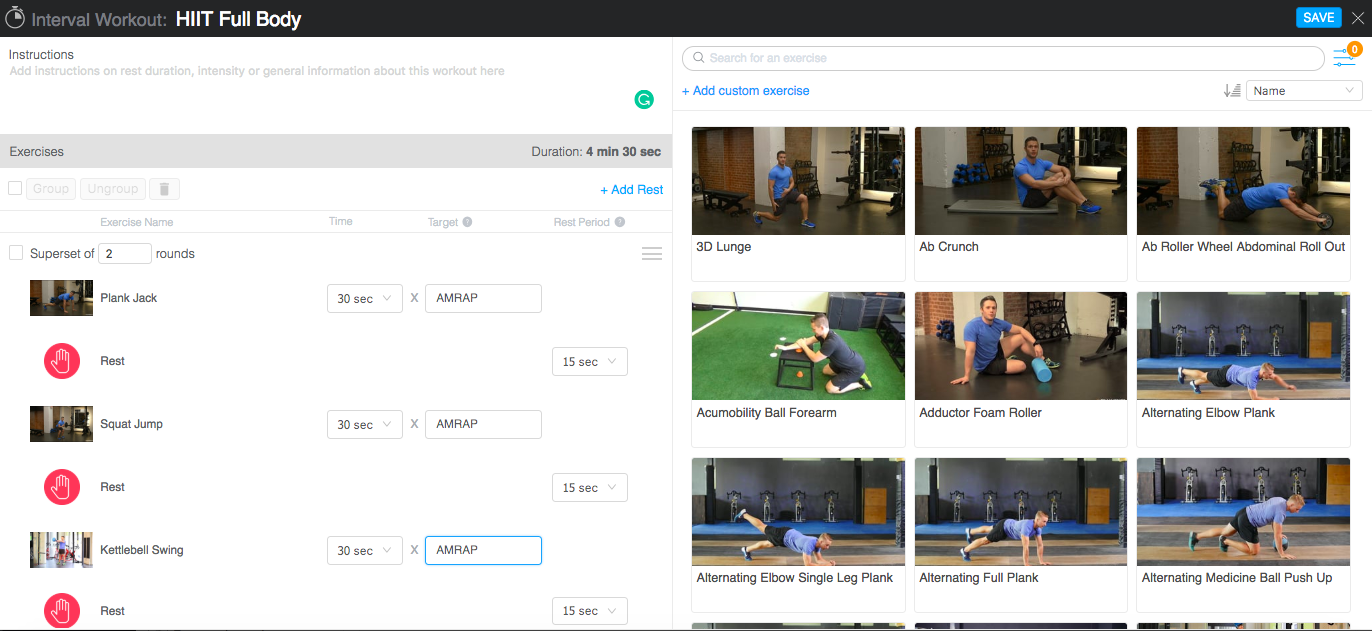The height and width of the screenshot is (631, 1372).
Task: Select the Ab Crunch exercise card
Action: point(1021,204)
